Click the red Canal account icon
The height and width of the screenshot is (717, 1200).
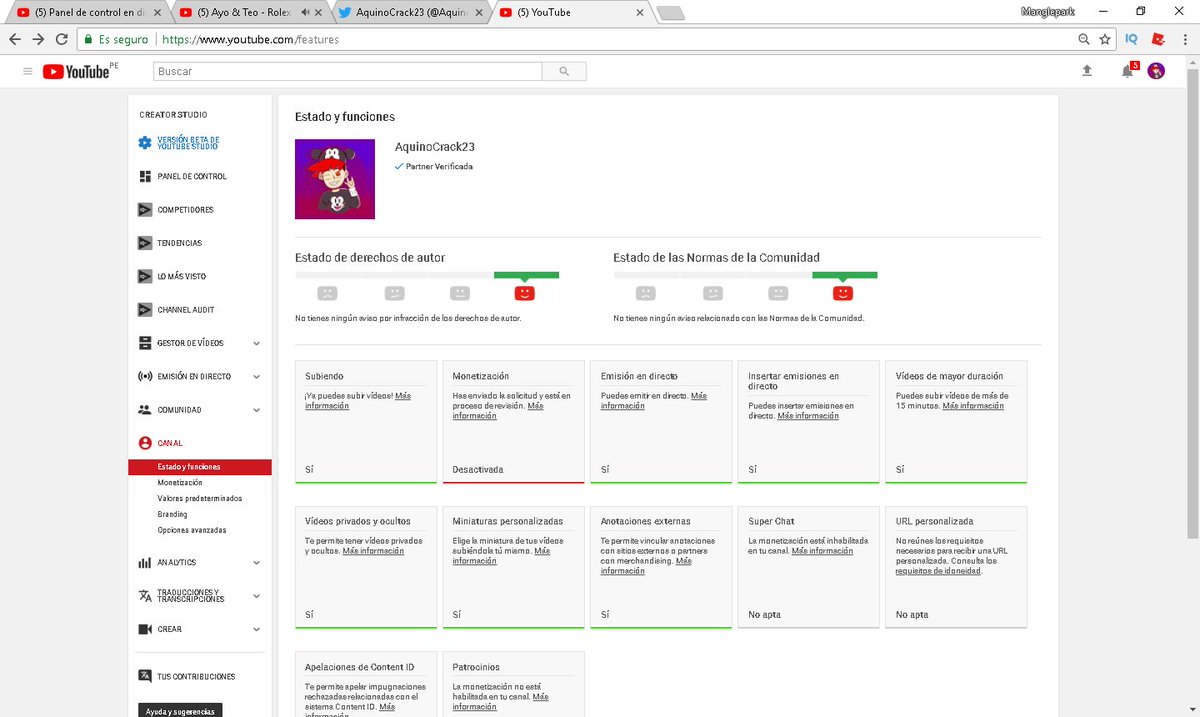[x=145, y=443]
